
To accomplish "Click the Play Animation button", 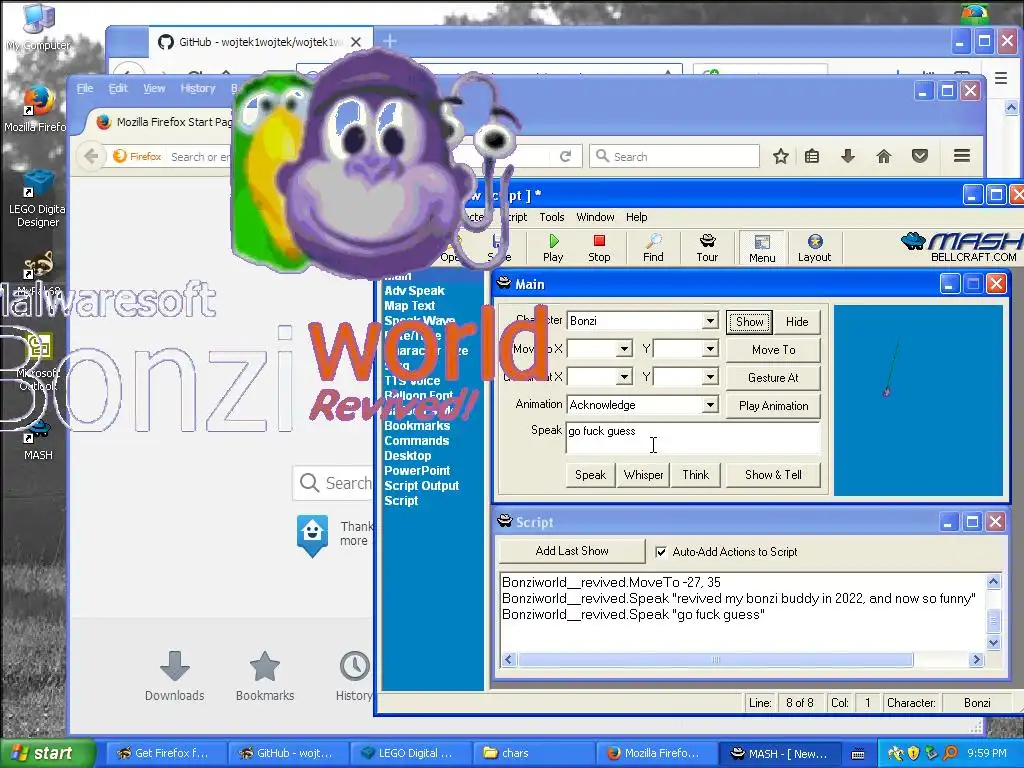I will [x=773, y=406].
